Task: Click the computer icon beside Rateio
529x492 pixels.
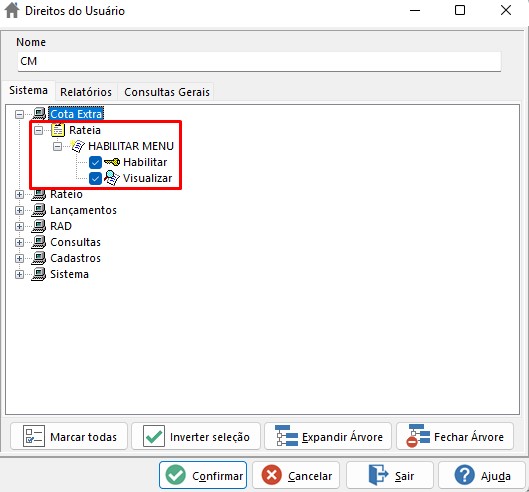Action: tap(39, 194)
